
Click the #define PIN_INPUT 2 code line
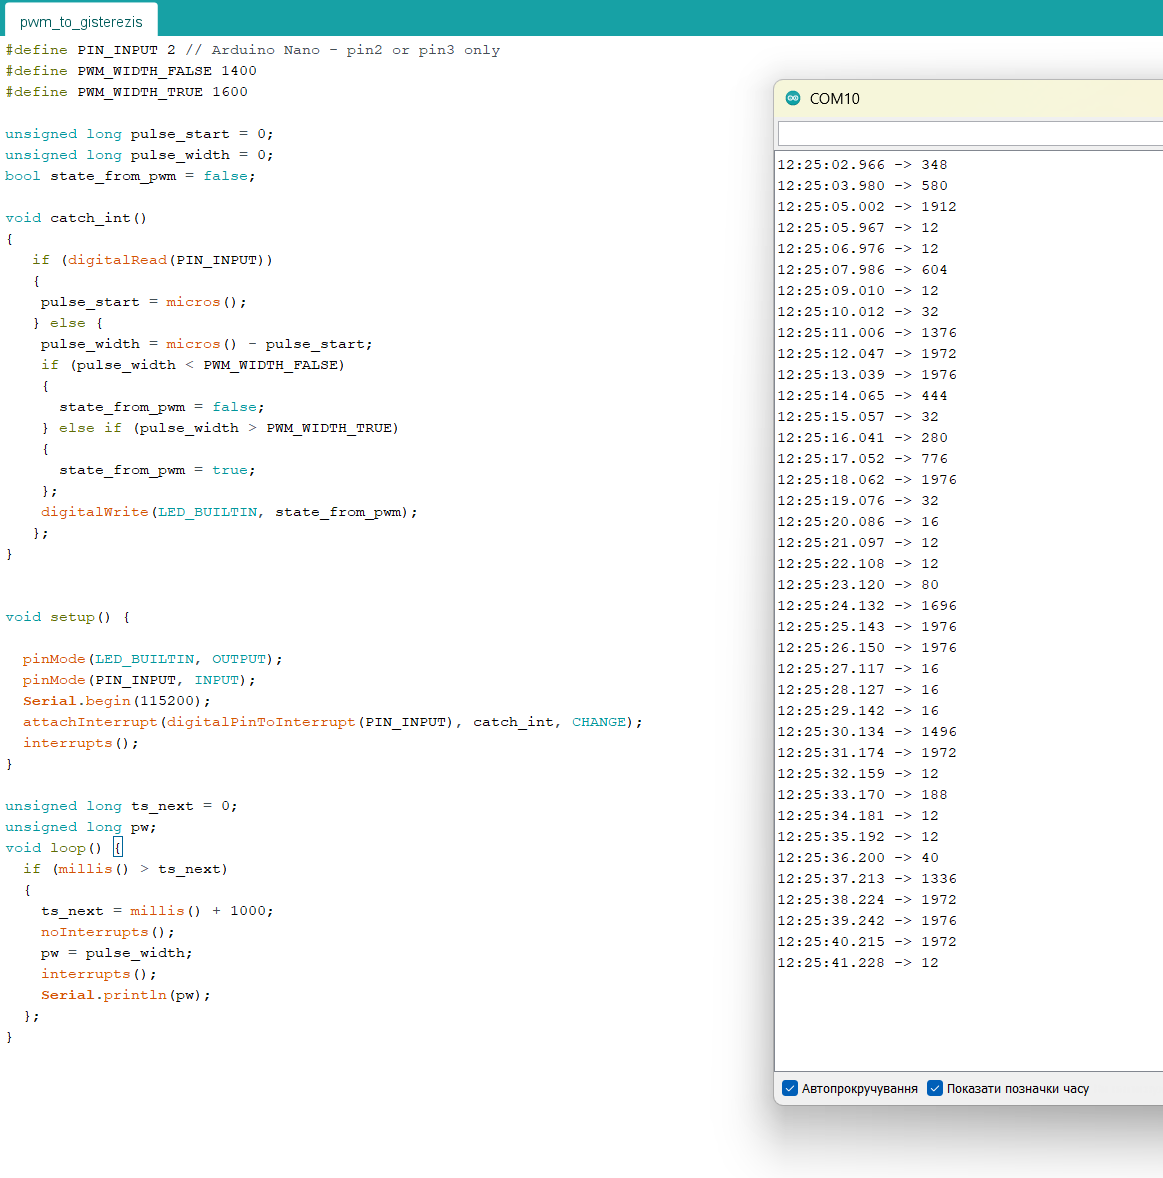pyautogui.click(x=252, y=50)
